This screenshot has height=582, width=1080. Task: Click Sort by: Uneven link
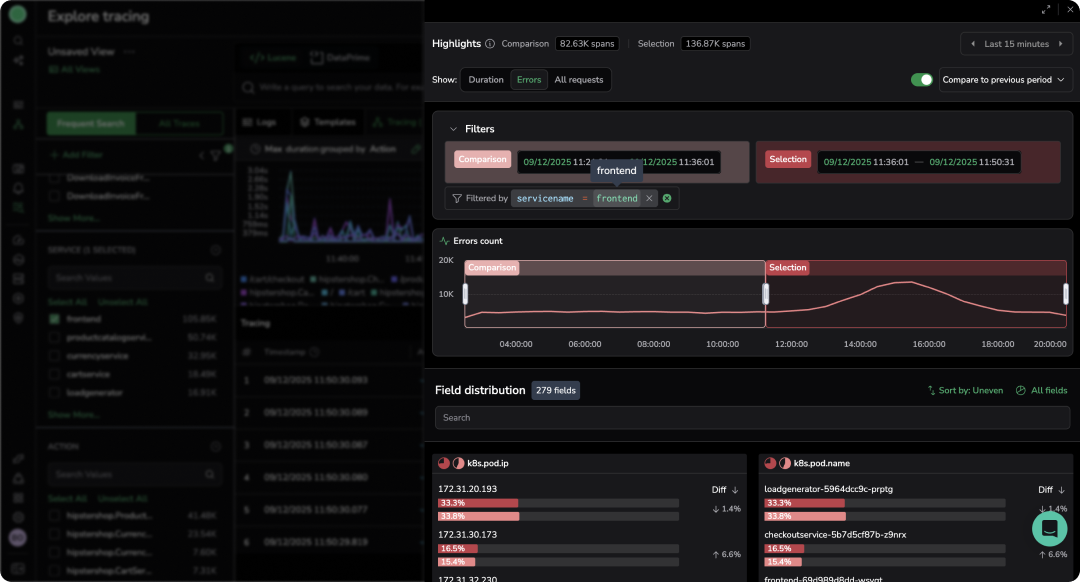click(965, 390)
